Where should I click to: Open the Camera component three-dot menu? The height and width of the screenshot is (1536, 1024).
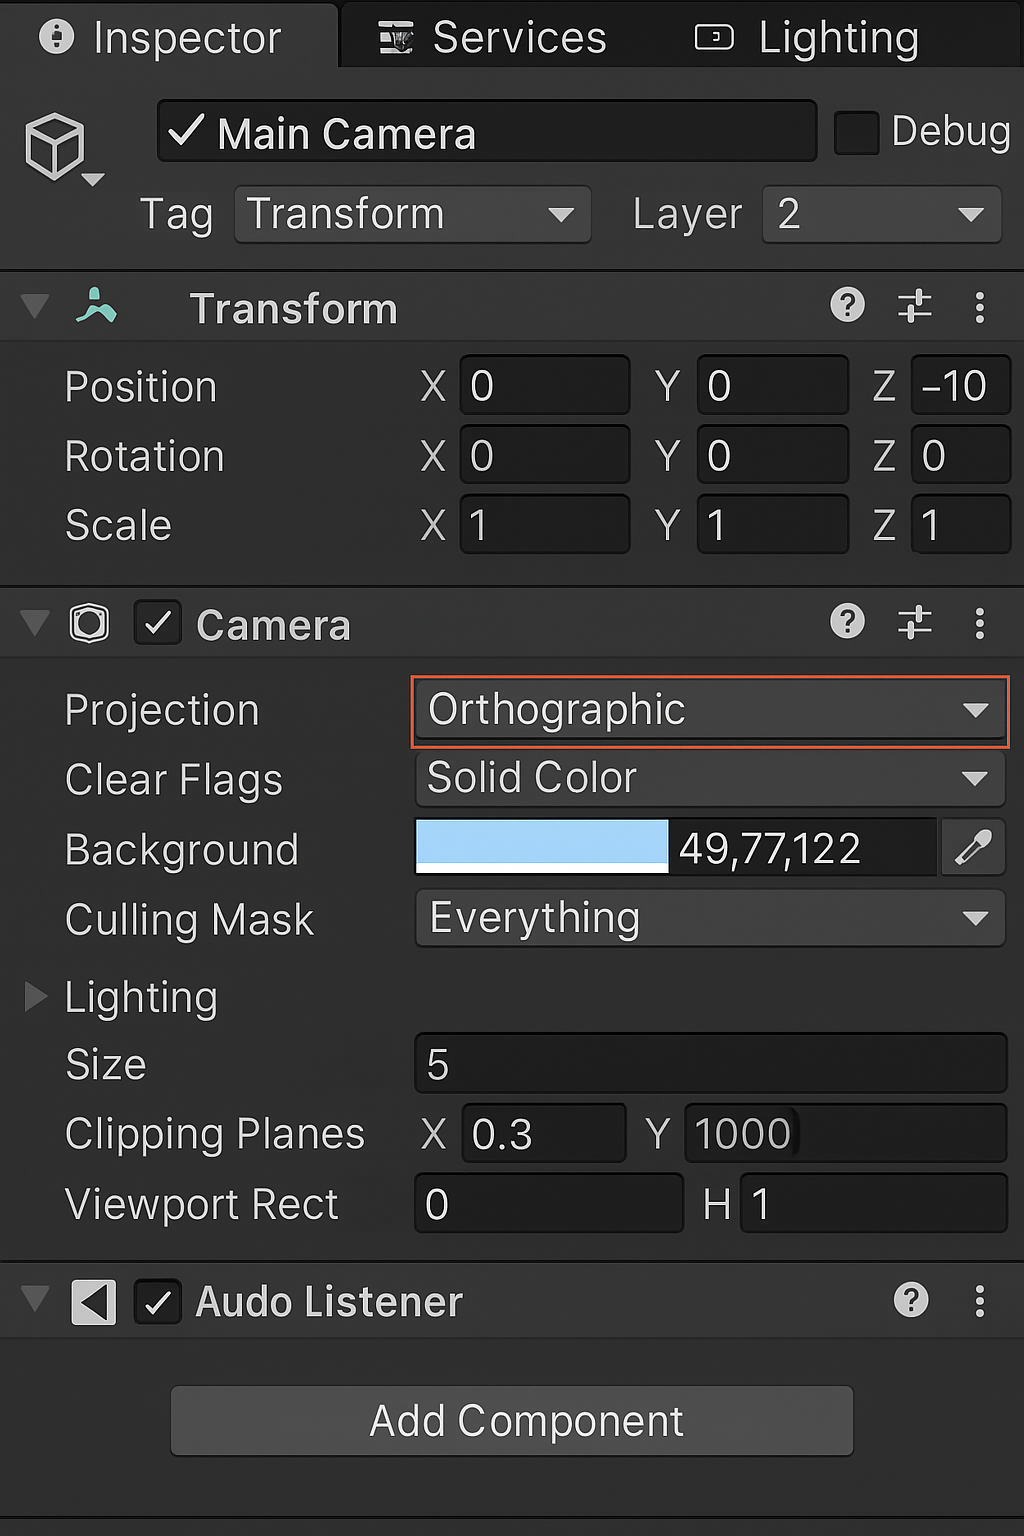979,623
